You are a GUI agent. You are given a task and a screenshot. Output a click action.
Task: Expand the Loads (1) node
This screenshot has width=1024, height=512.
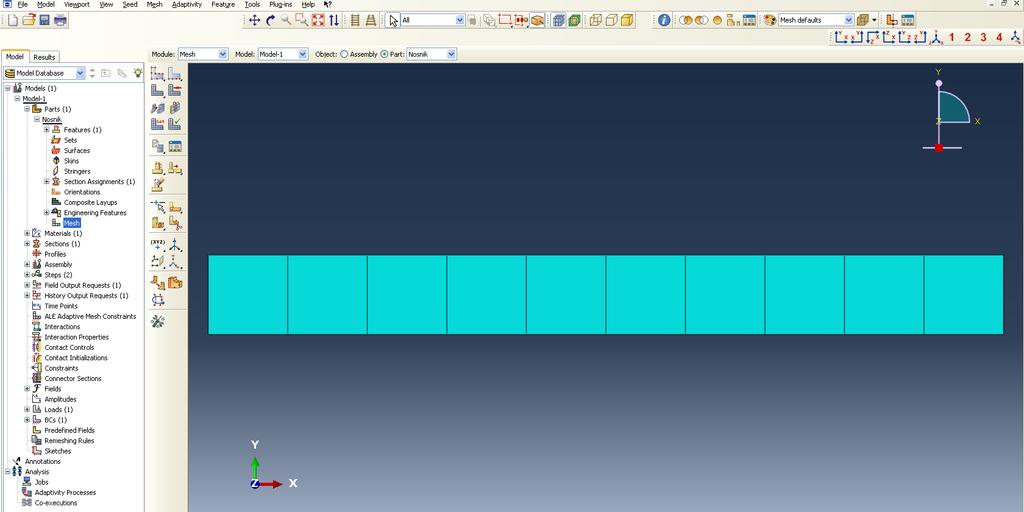point(27,409)
